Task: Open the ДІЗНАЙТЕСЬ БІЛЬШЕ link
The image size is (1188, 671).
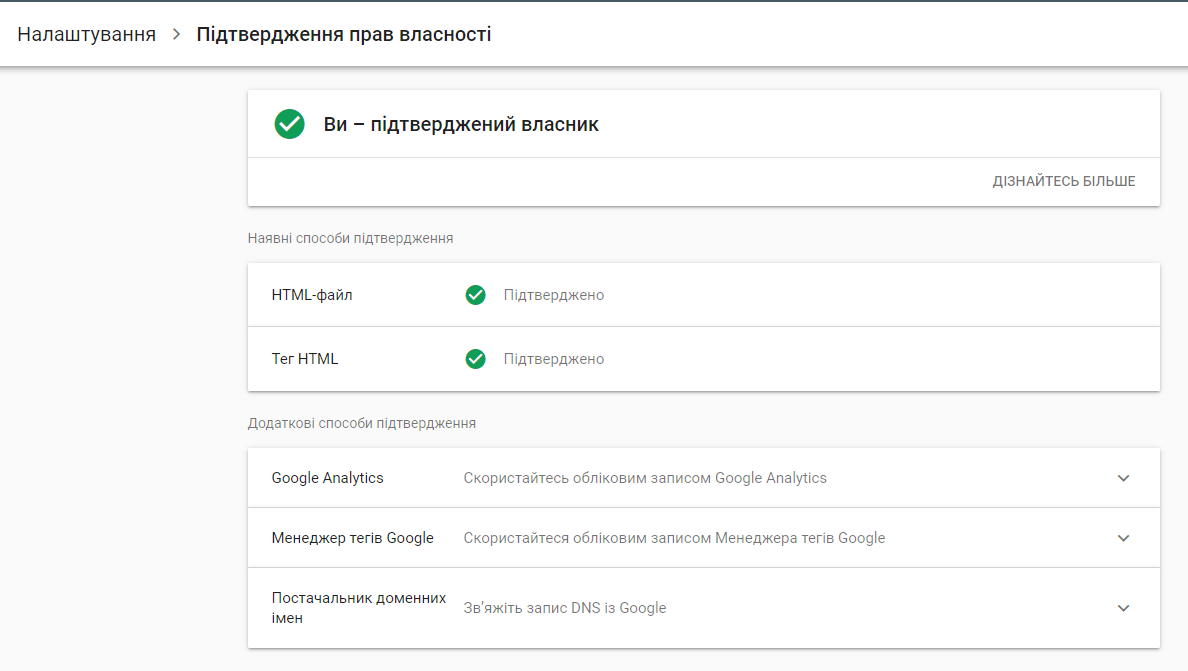Action: (1064, 181)
